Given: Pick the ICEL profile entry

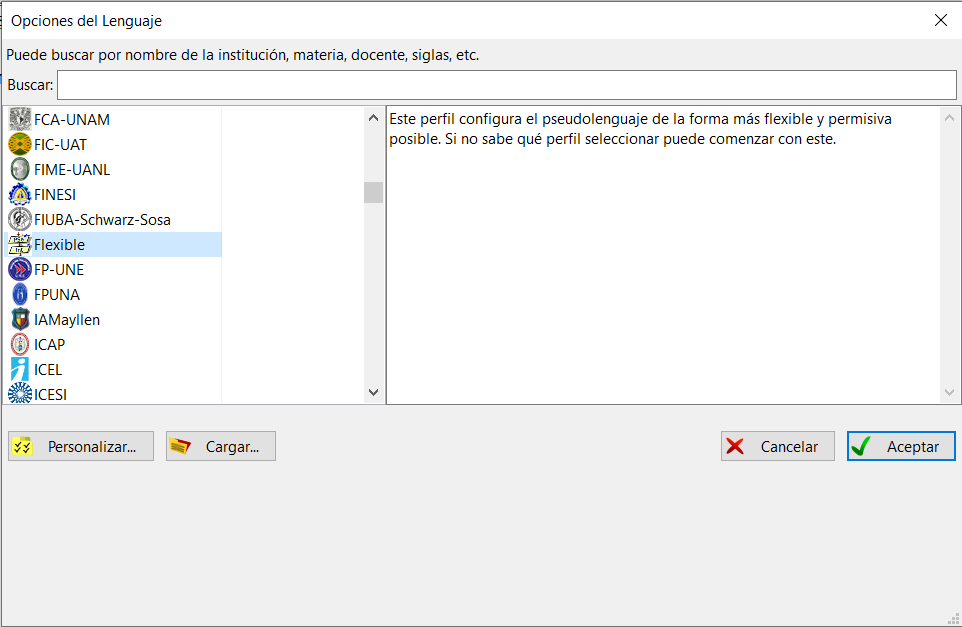Looking at the screenshot, I should (x=48, y=370).
